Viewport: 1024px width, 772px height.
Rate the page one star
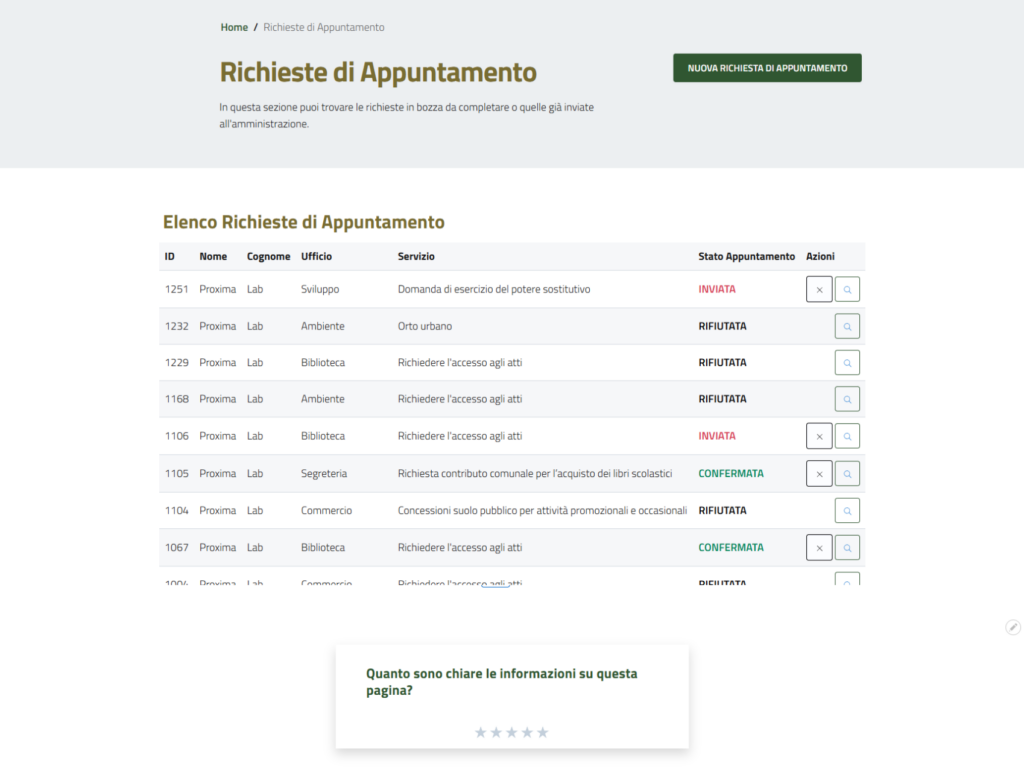481,733
